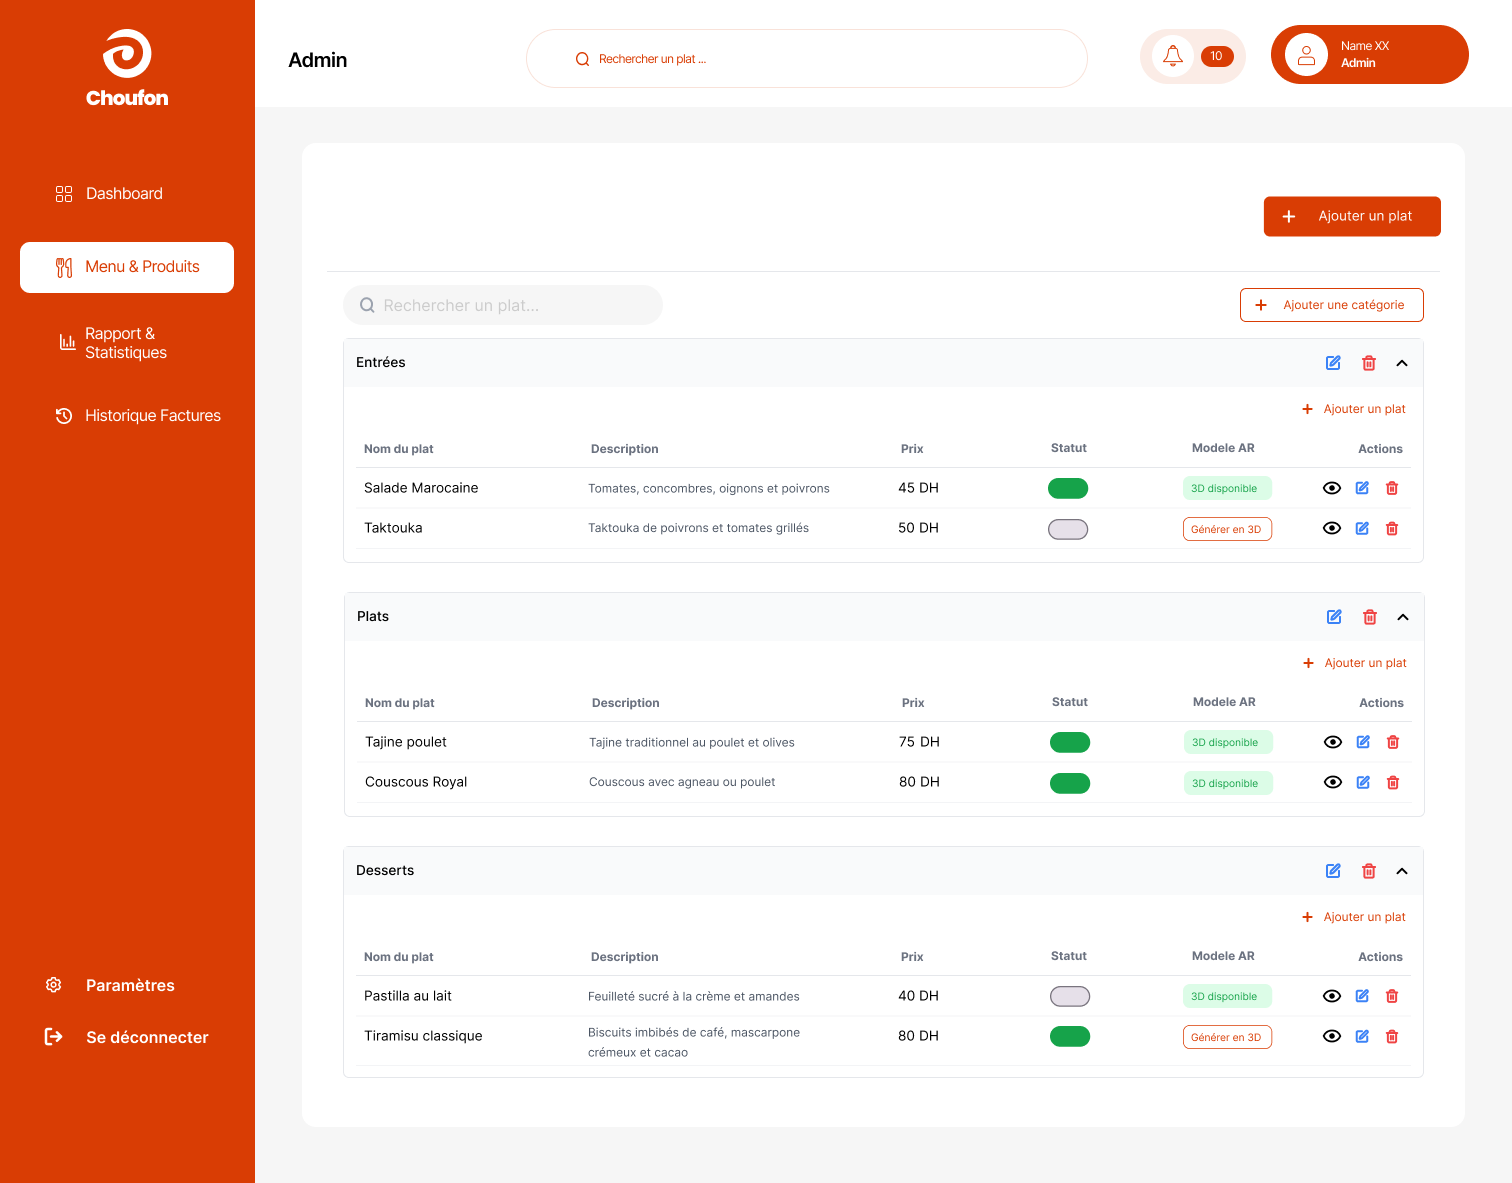Toggle Tiramisu classique status switch
The image size is (1512, 1183).
(x=1070, y=1036)
